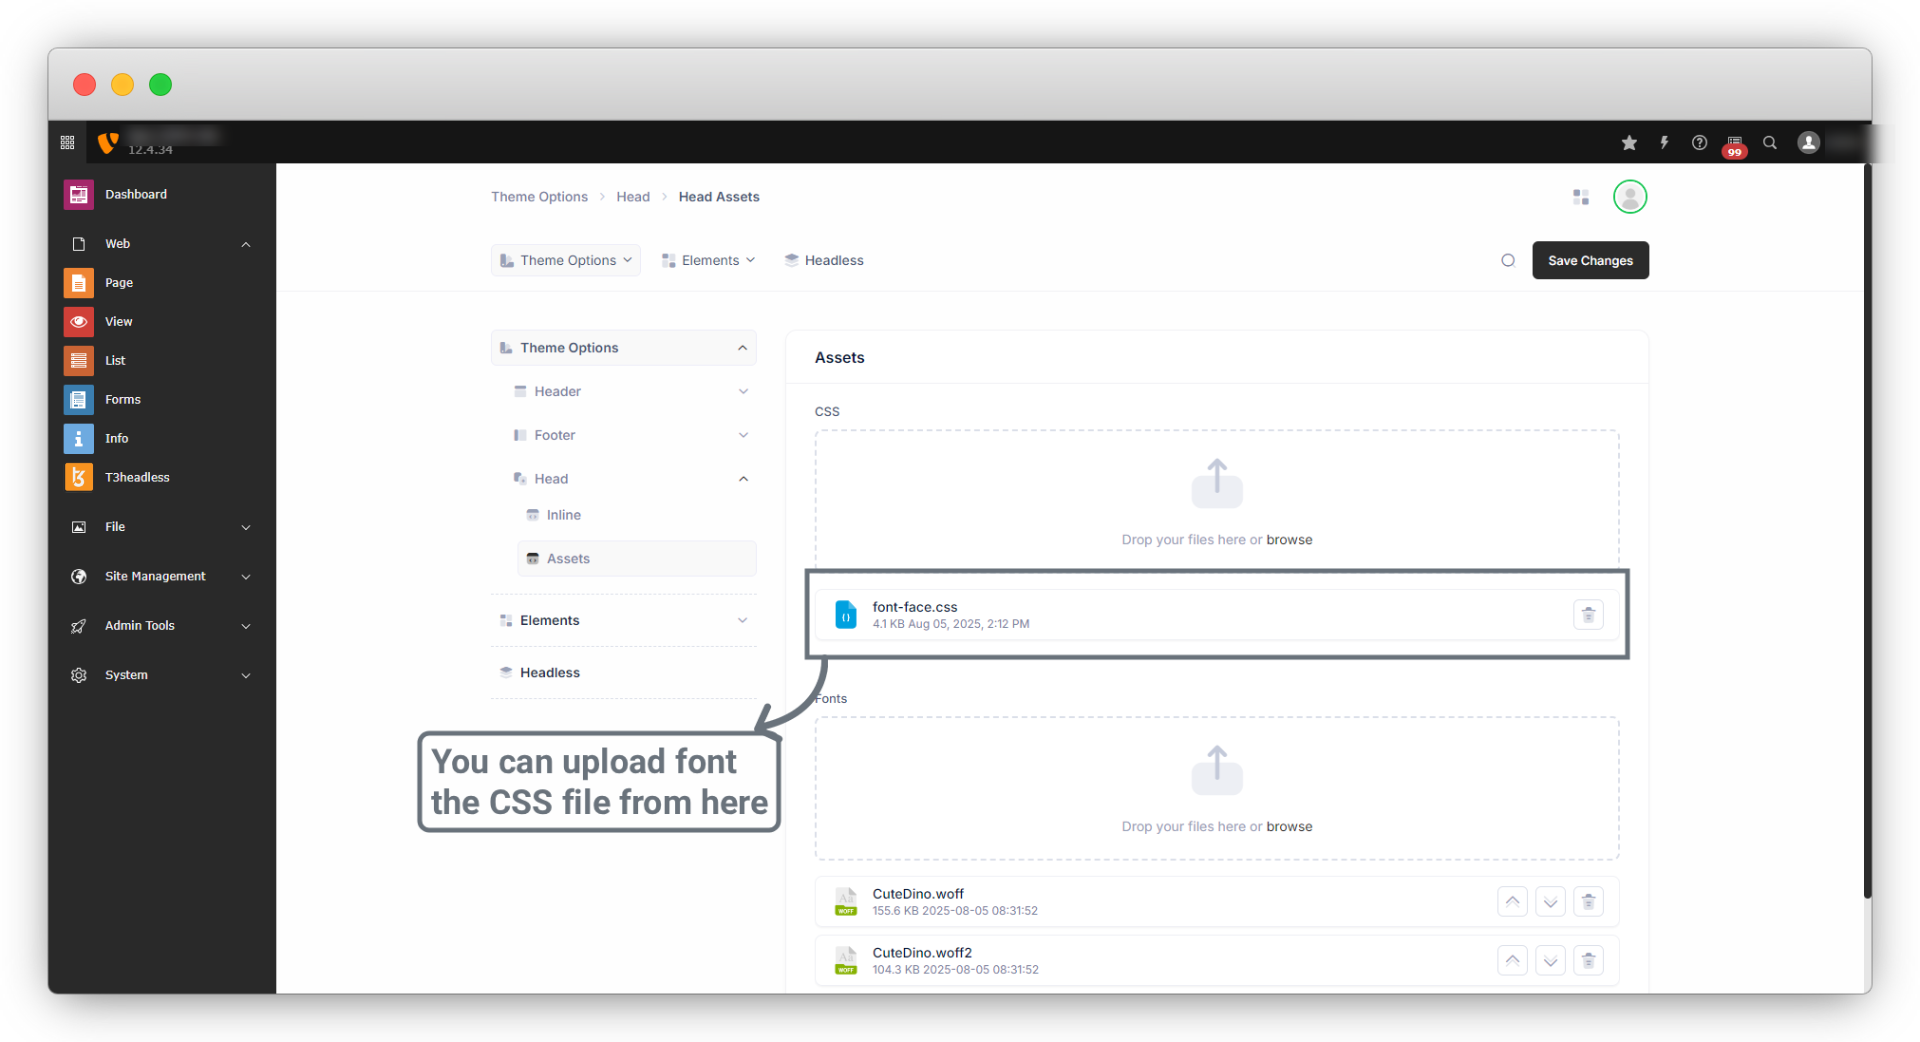Select Inline under Head section

(x=563, y=515)
